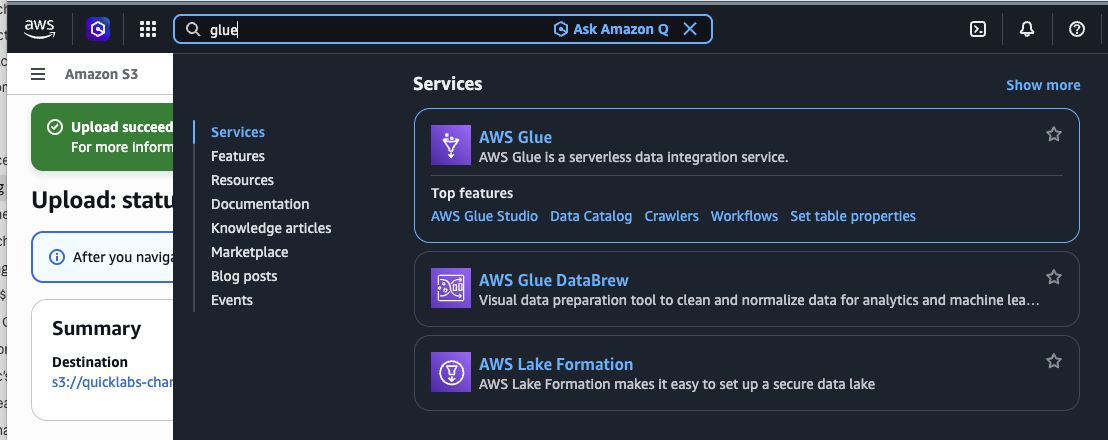Open the AWS Glue DataBrew link

[x=553, y=280]
